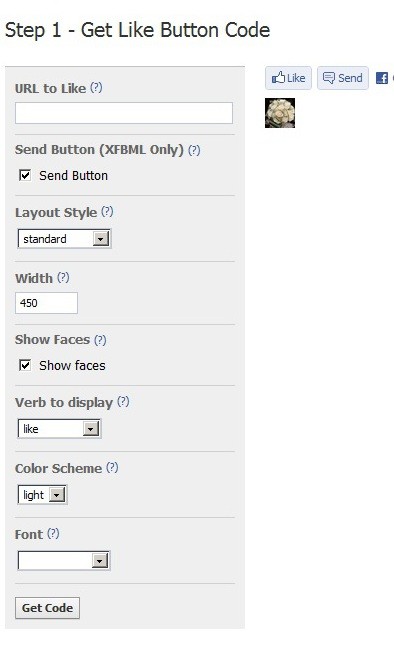Open the Verb to display dropdown showing like
The image size is (394, 650).
[59, 429]
